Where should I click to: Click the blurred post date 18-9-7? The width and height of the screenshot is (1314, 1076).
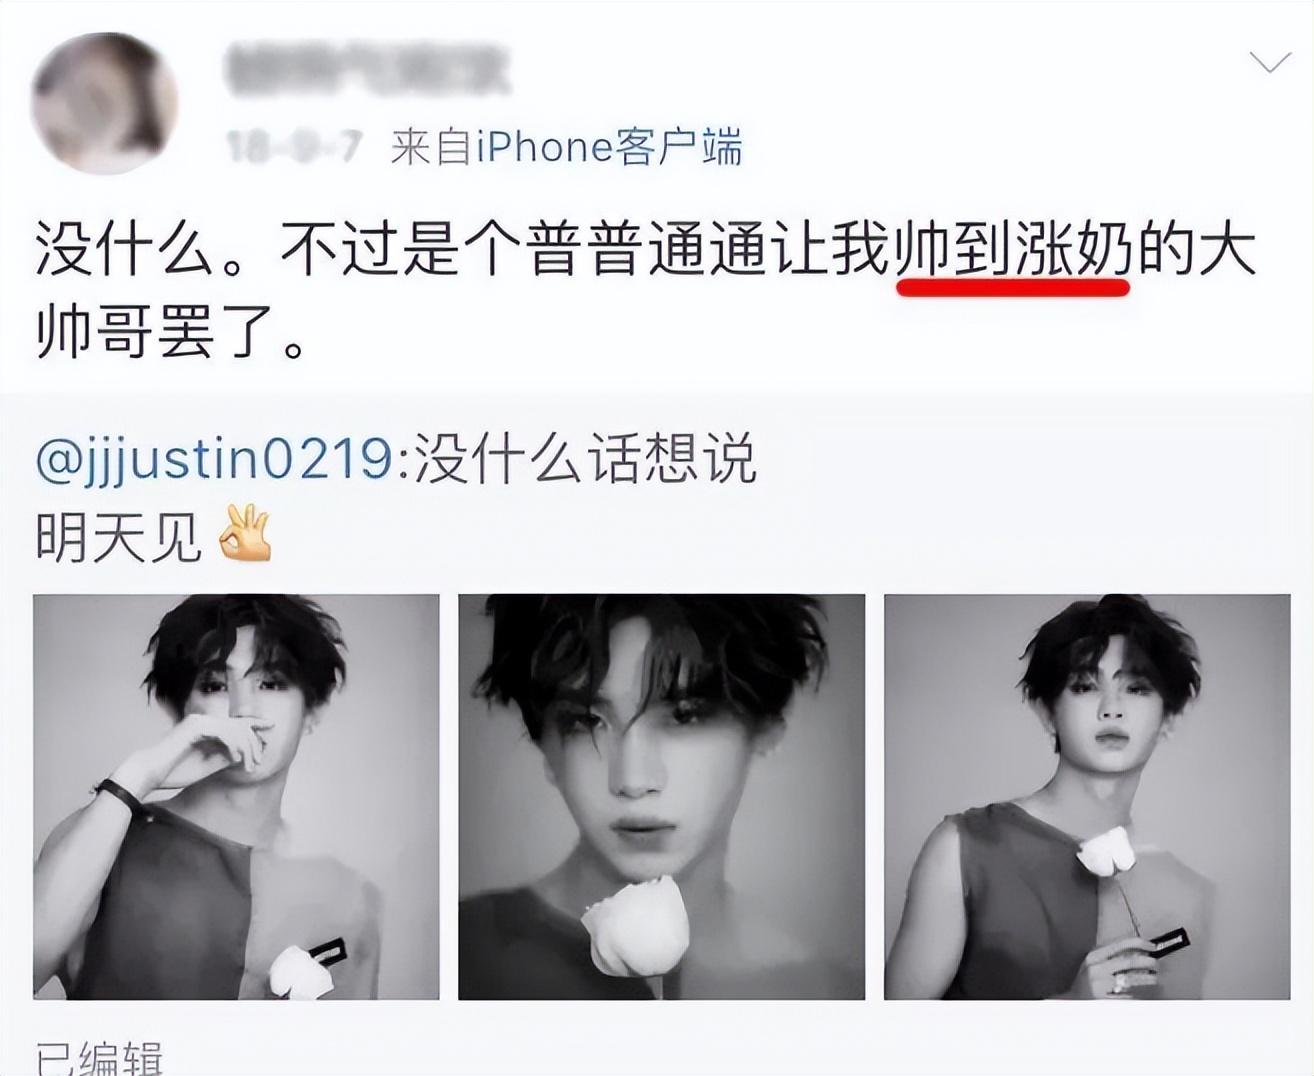[x=294, y=148]
